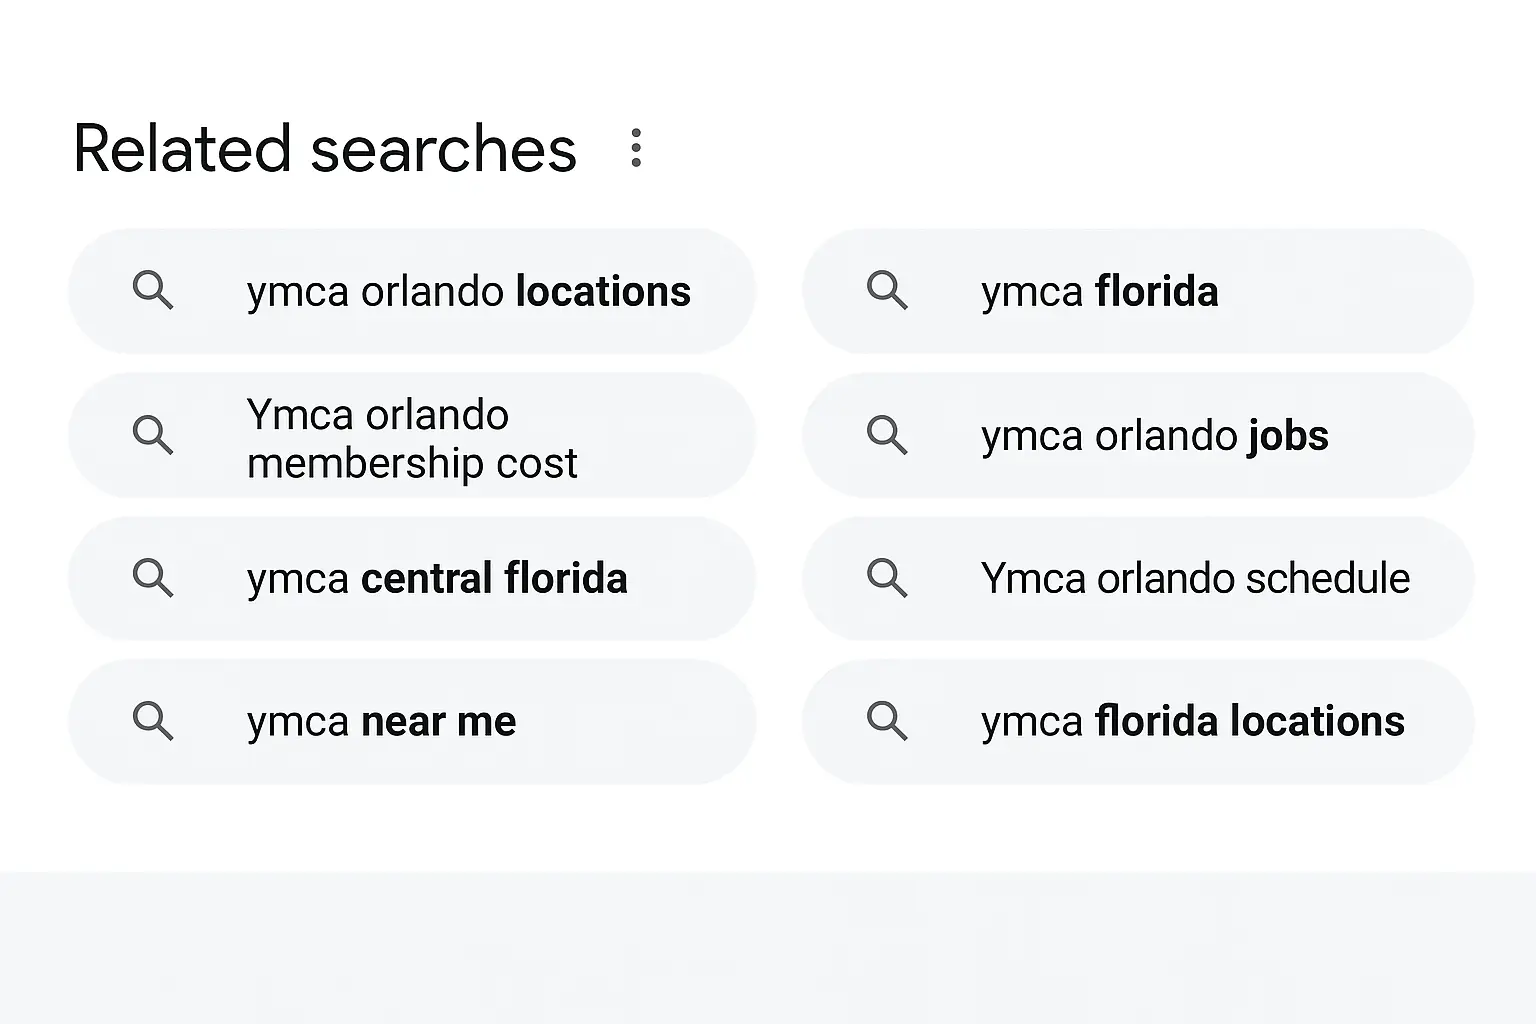The width and height of the screenshot is (1536, 1024).
Task: Click the magnifier icon beside "ymca near me"
Action: pos(153,721)
